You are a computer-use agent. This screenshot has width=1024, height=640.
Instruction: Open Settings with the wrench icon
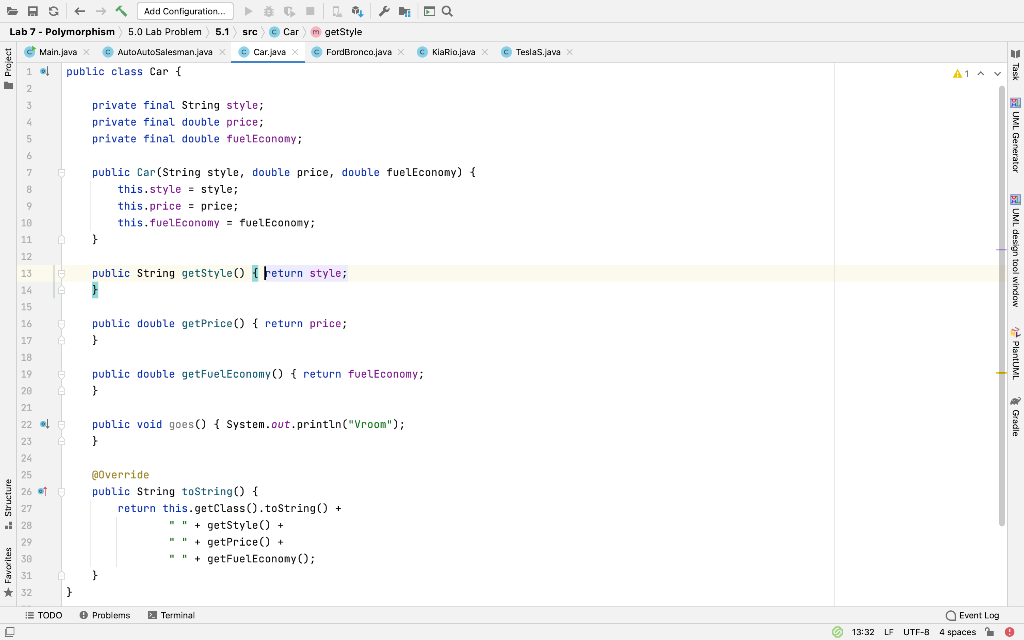click(383, 11)
